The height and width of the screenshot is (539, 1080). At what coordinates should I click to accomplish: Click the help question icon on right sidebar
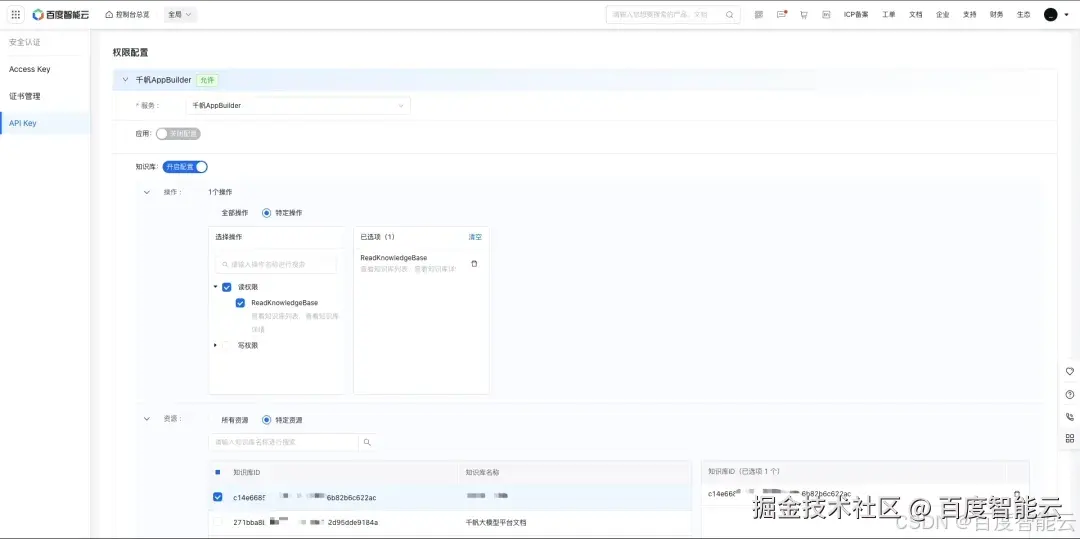(x=1070, y=394)
